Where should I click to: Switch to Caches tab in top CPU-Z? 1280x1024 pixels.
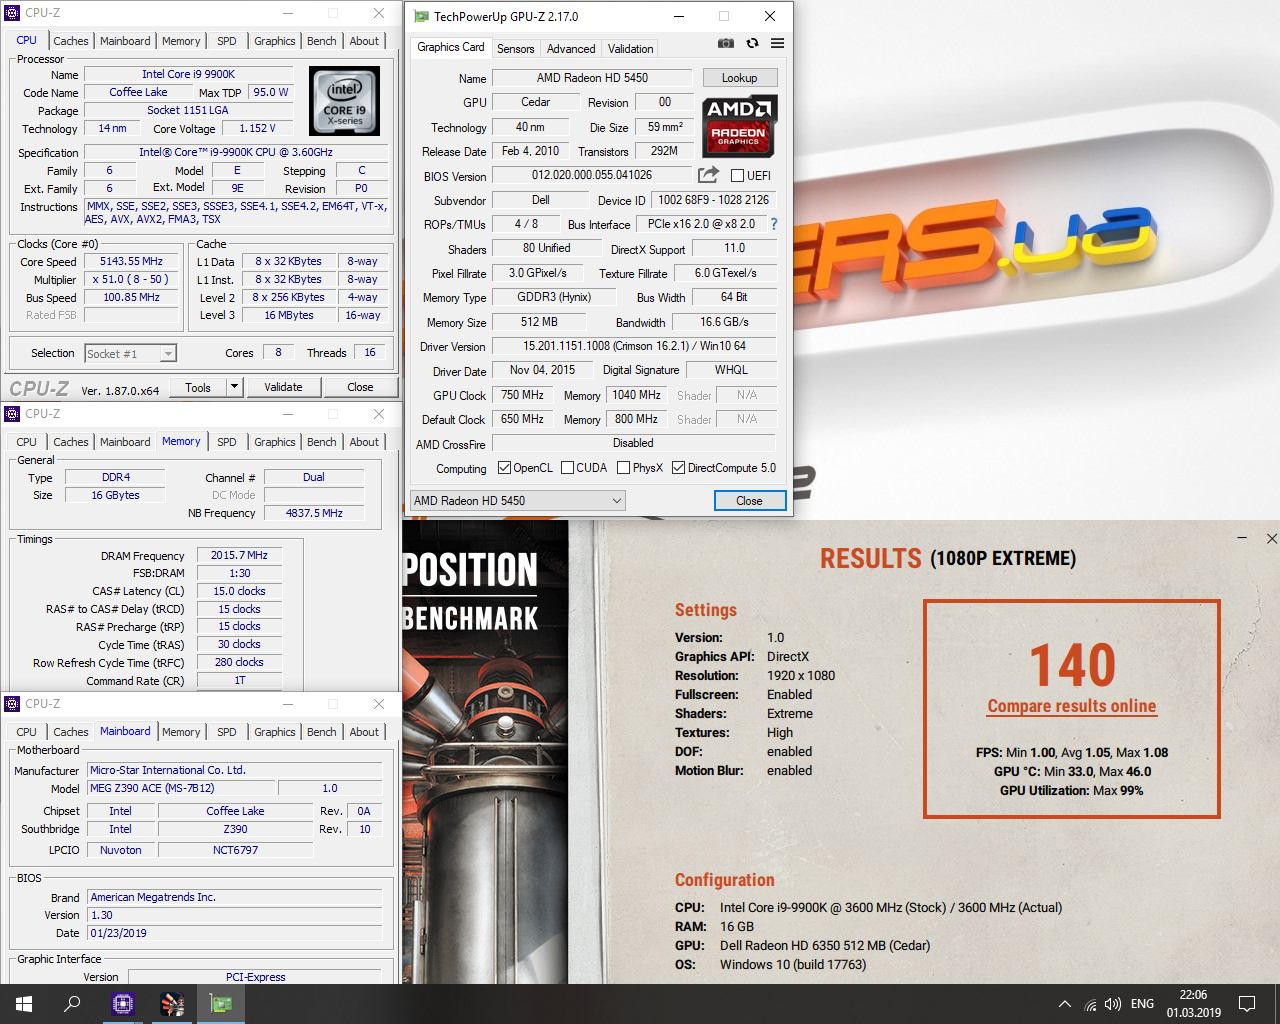coord(71,41)
